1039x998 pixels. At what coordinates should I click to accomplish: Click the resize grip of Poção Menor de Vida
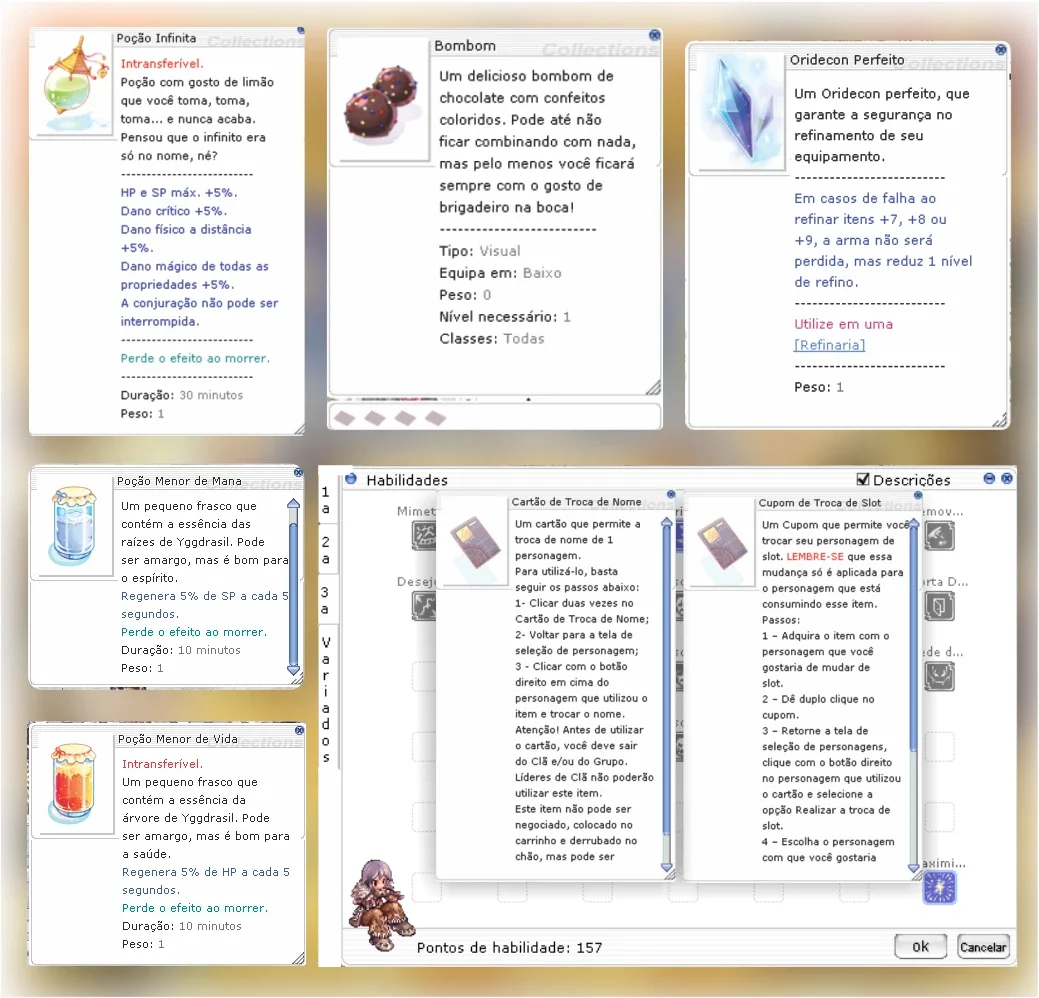(x=298, y=958)
